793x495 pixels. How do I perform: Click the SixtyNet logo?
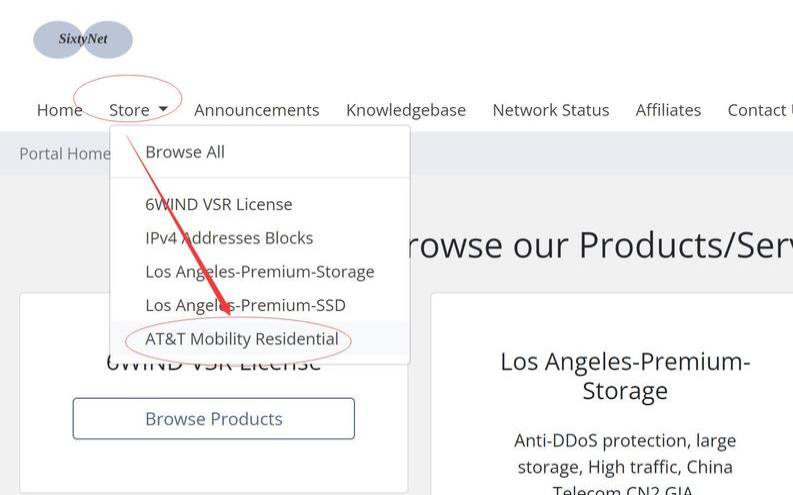(83, 40)
